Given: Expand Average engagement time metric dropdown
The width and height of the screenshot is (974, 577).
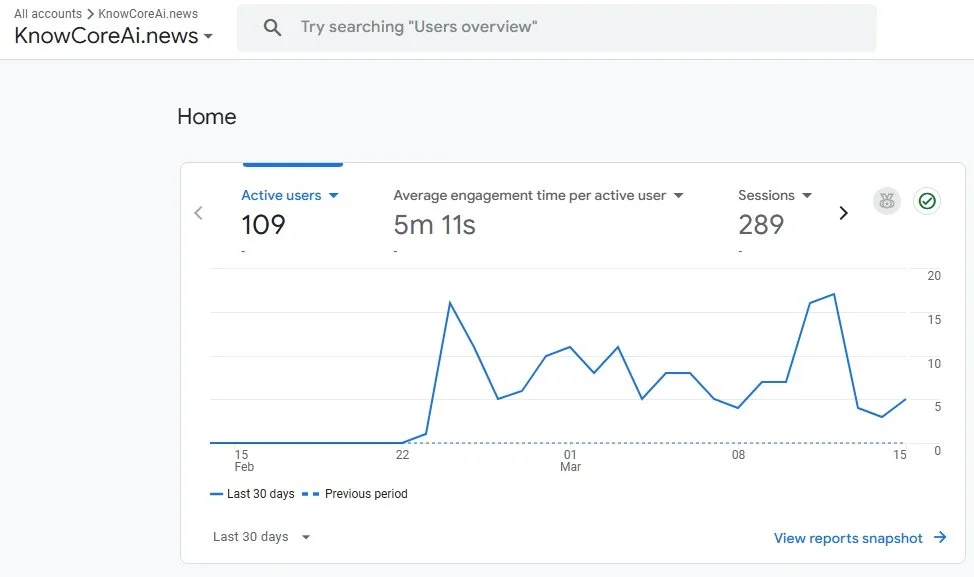Looking at the screenshot, I should (x=678, y=195).
